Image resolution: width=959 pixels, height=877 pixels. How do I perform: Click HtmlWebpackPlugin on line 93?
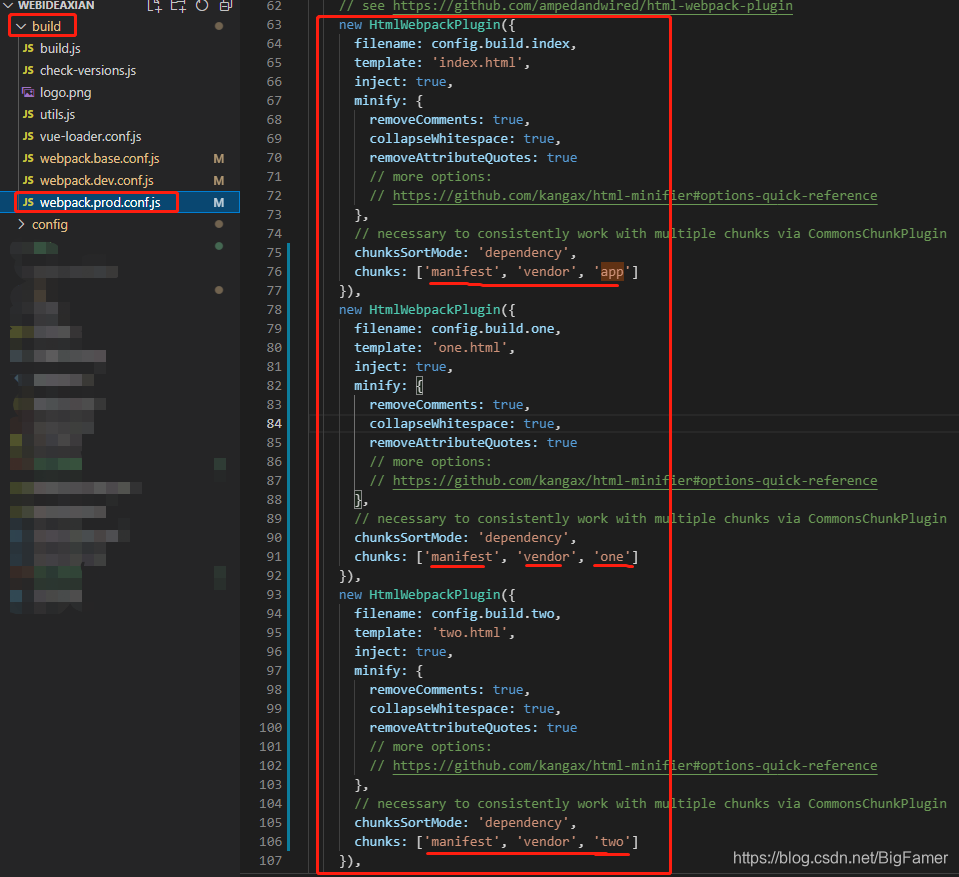click(x=435, y=595)
